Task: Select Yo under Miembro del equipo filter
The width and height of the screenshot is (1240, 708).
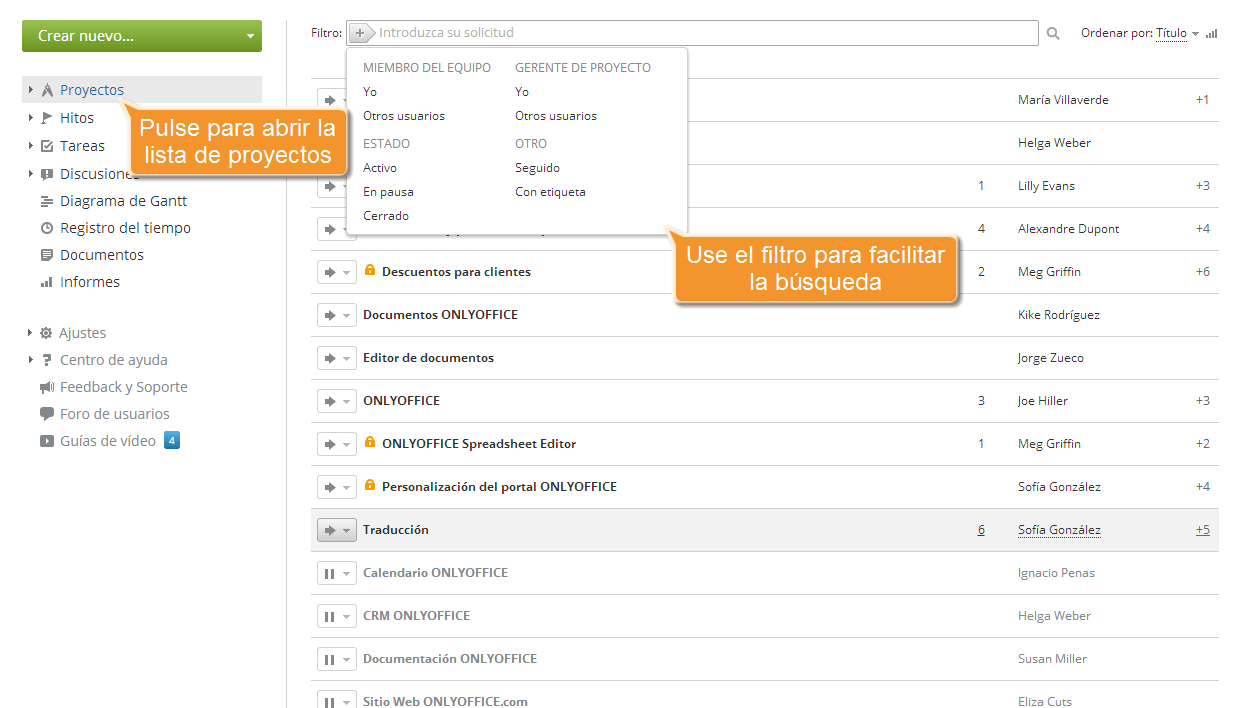Action: [370, 92]
